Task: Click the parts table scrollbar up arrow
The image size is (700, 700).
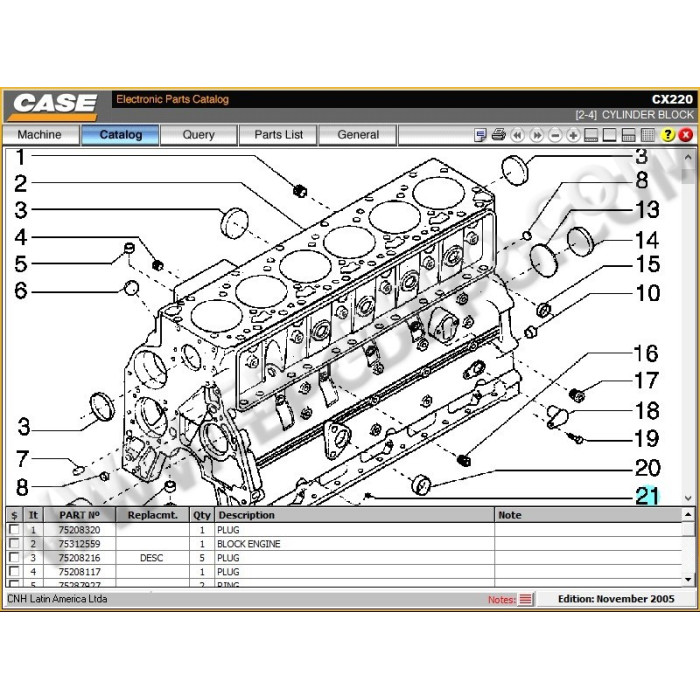Action: click(x=688, y=515)
